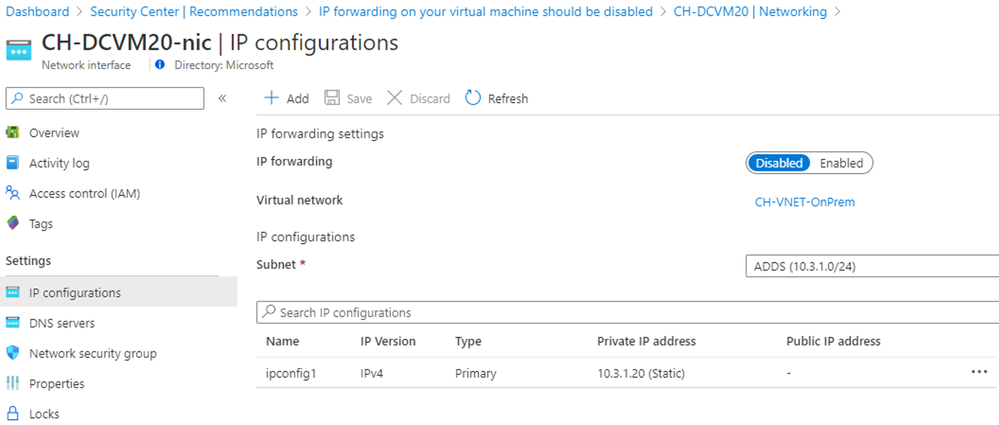Open the Subnet dropdown ADDS (10.3.1.0/24)
The width and height of the screenshot is (999, 425).
[x=870, y=266]
